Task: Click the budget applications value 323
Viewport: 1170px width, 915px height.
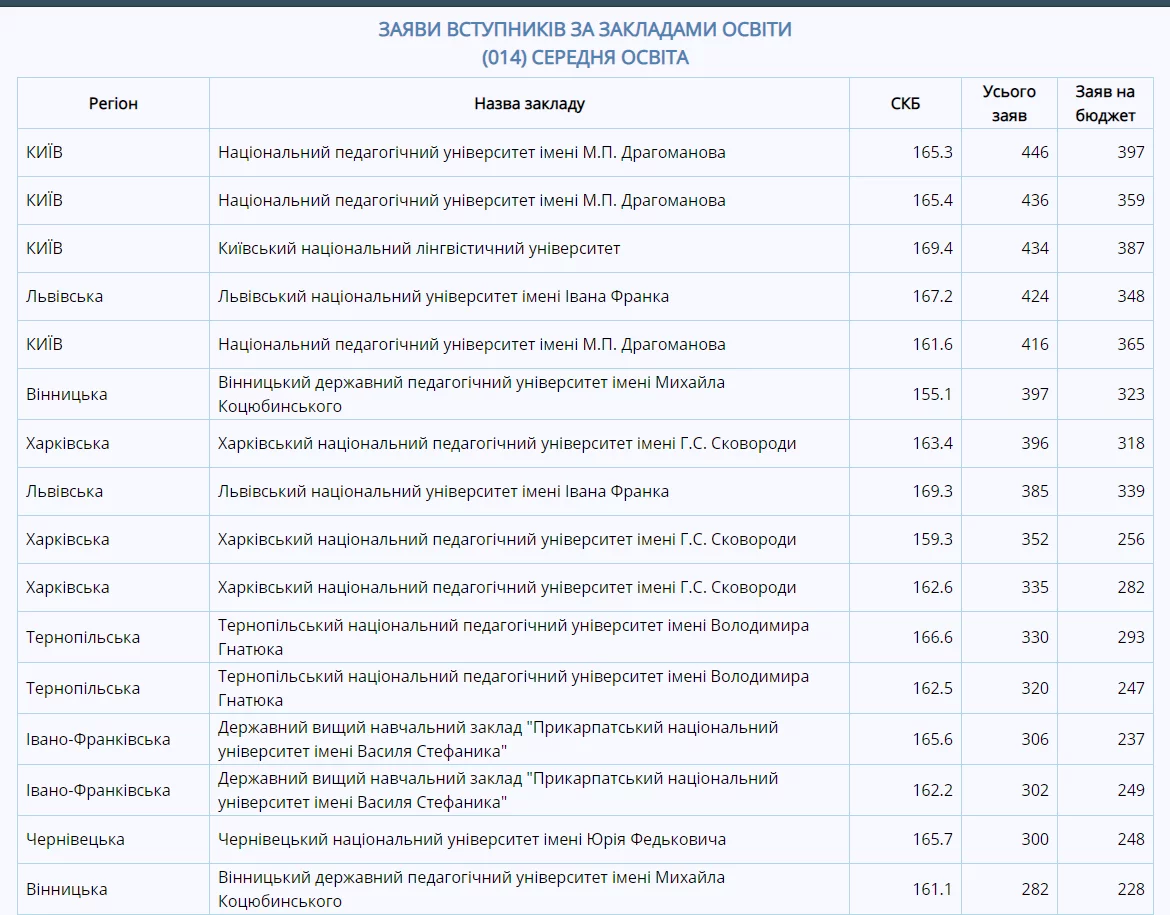Action: coord(1131,394)
